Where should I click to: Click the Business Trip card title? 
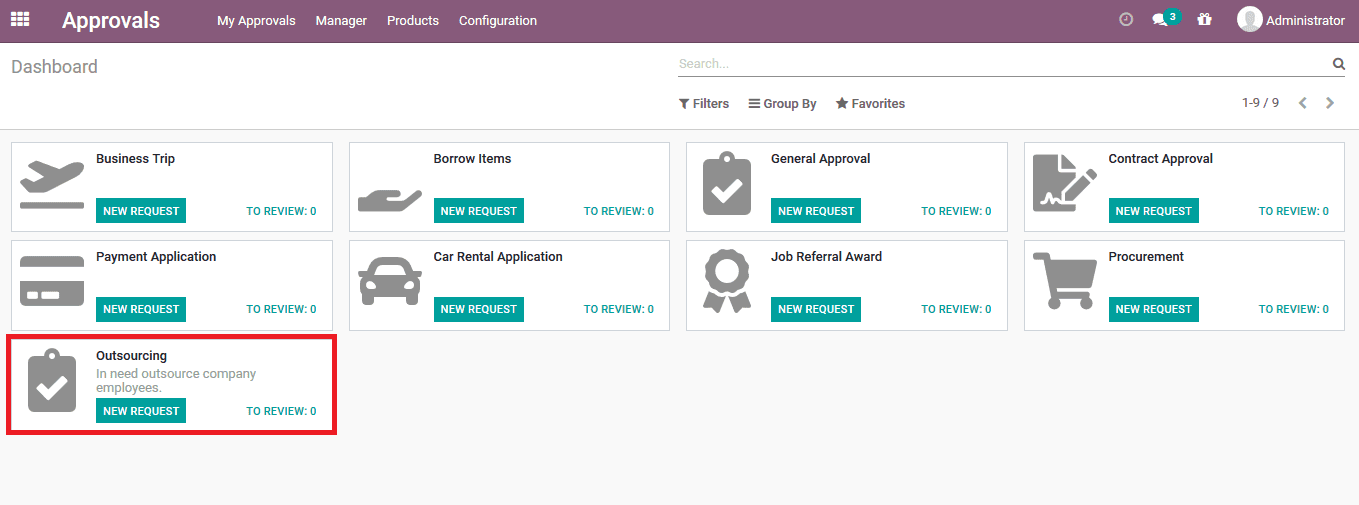tap(135, 159)
